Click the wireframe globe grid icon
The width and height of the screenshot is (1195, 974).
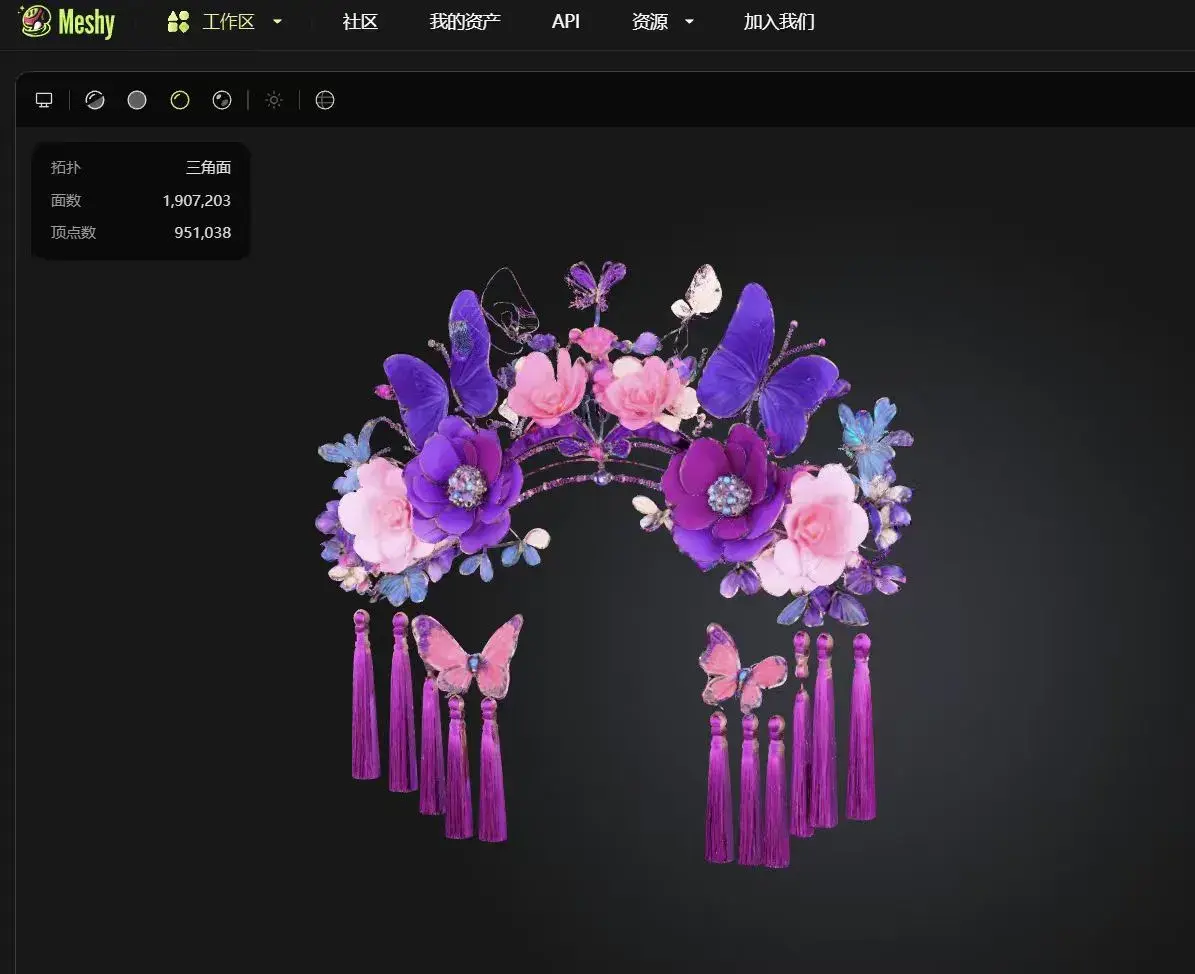(325, 99)
